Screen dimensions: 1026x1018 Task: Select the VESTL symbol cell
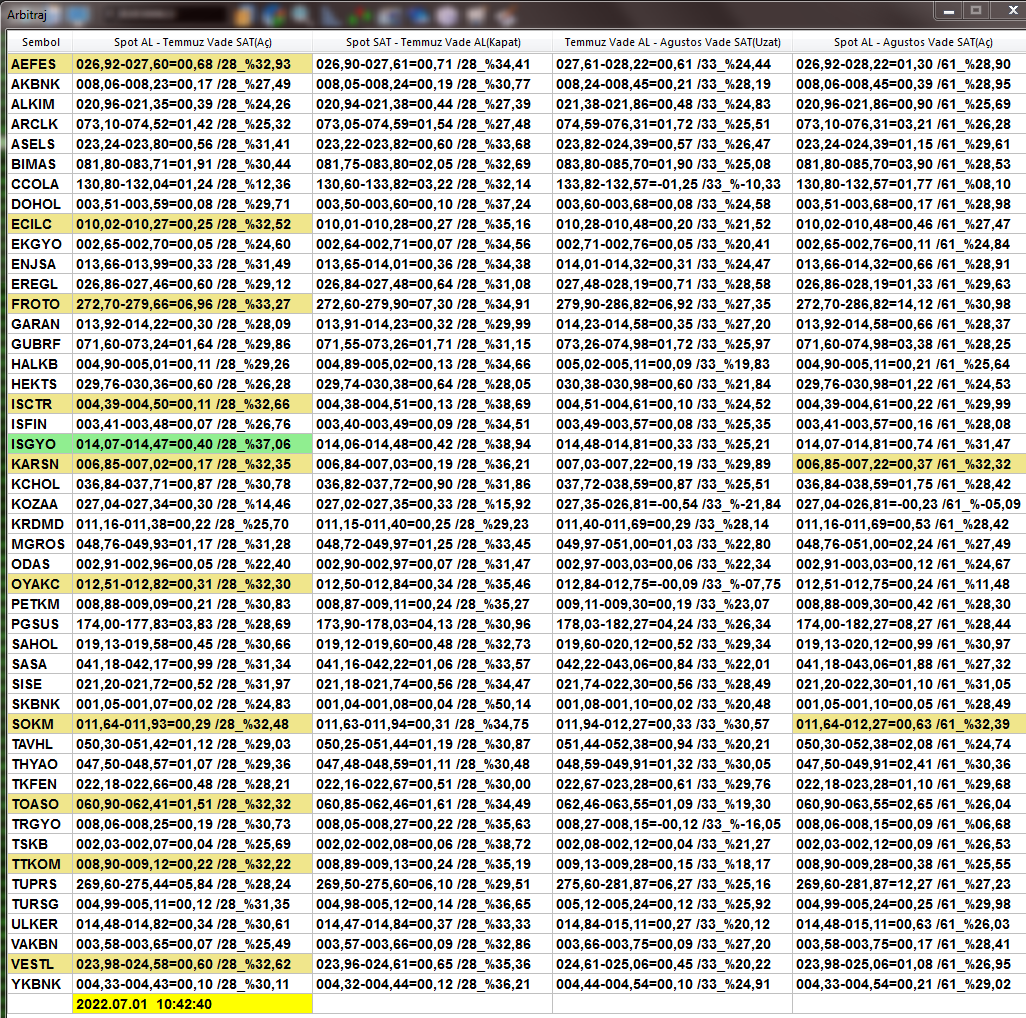pyautogui.click(x=40, y=964)
